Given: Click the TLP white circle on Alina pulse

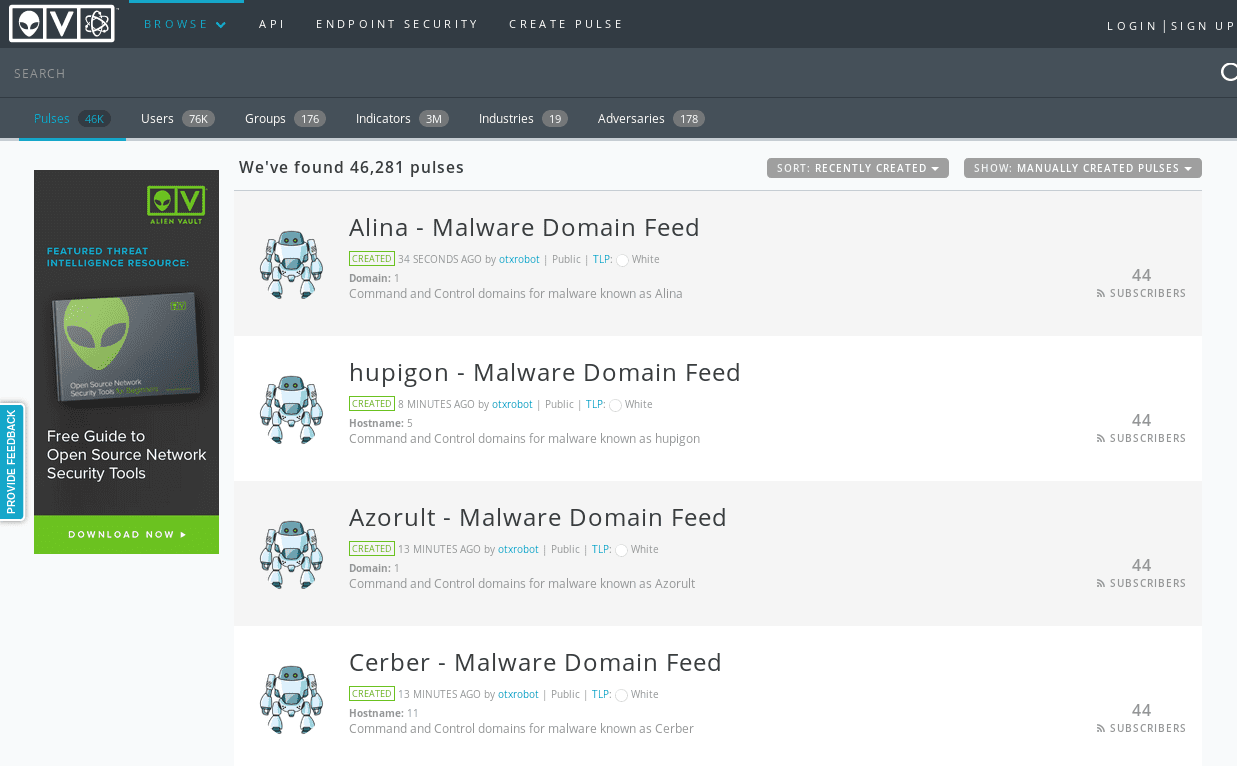Looking at the screenshot, I should 622,260.
